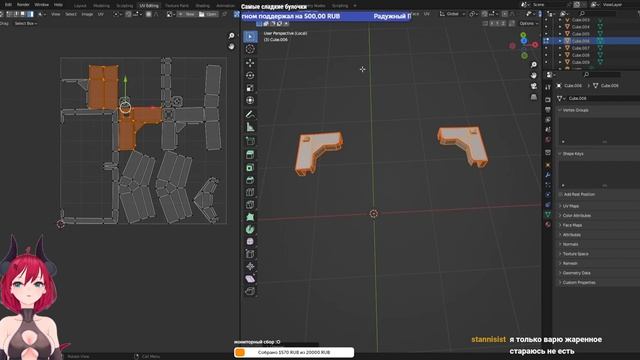This screenshot has height=360, width=640.
Task: Expand the Normals panel
Action: (x=570, y=244)
